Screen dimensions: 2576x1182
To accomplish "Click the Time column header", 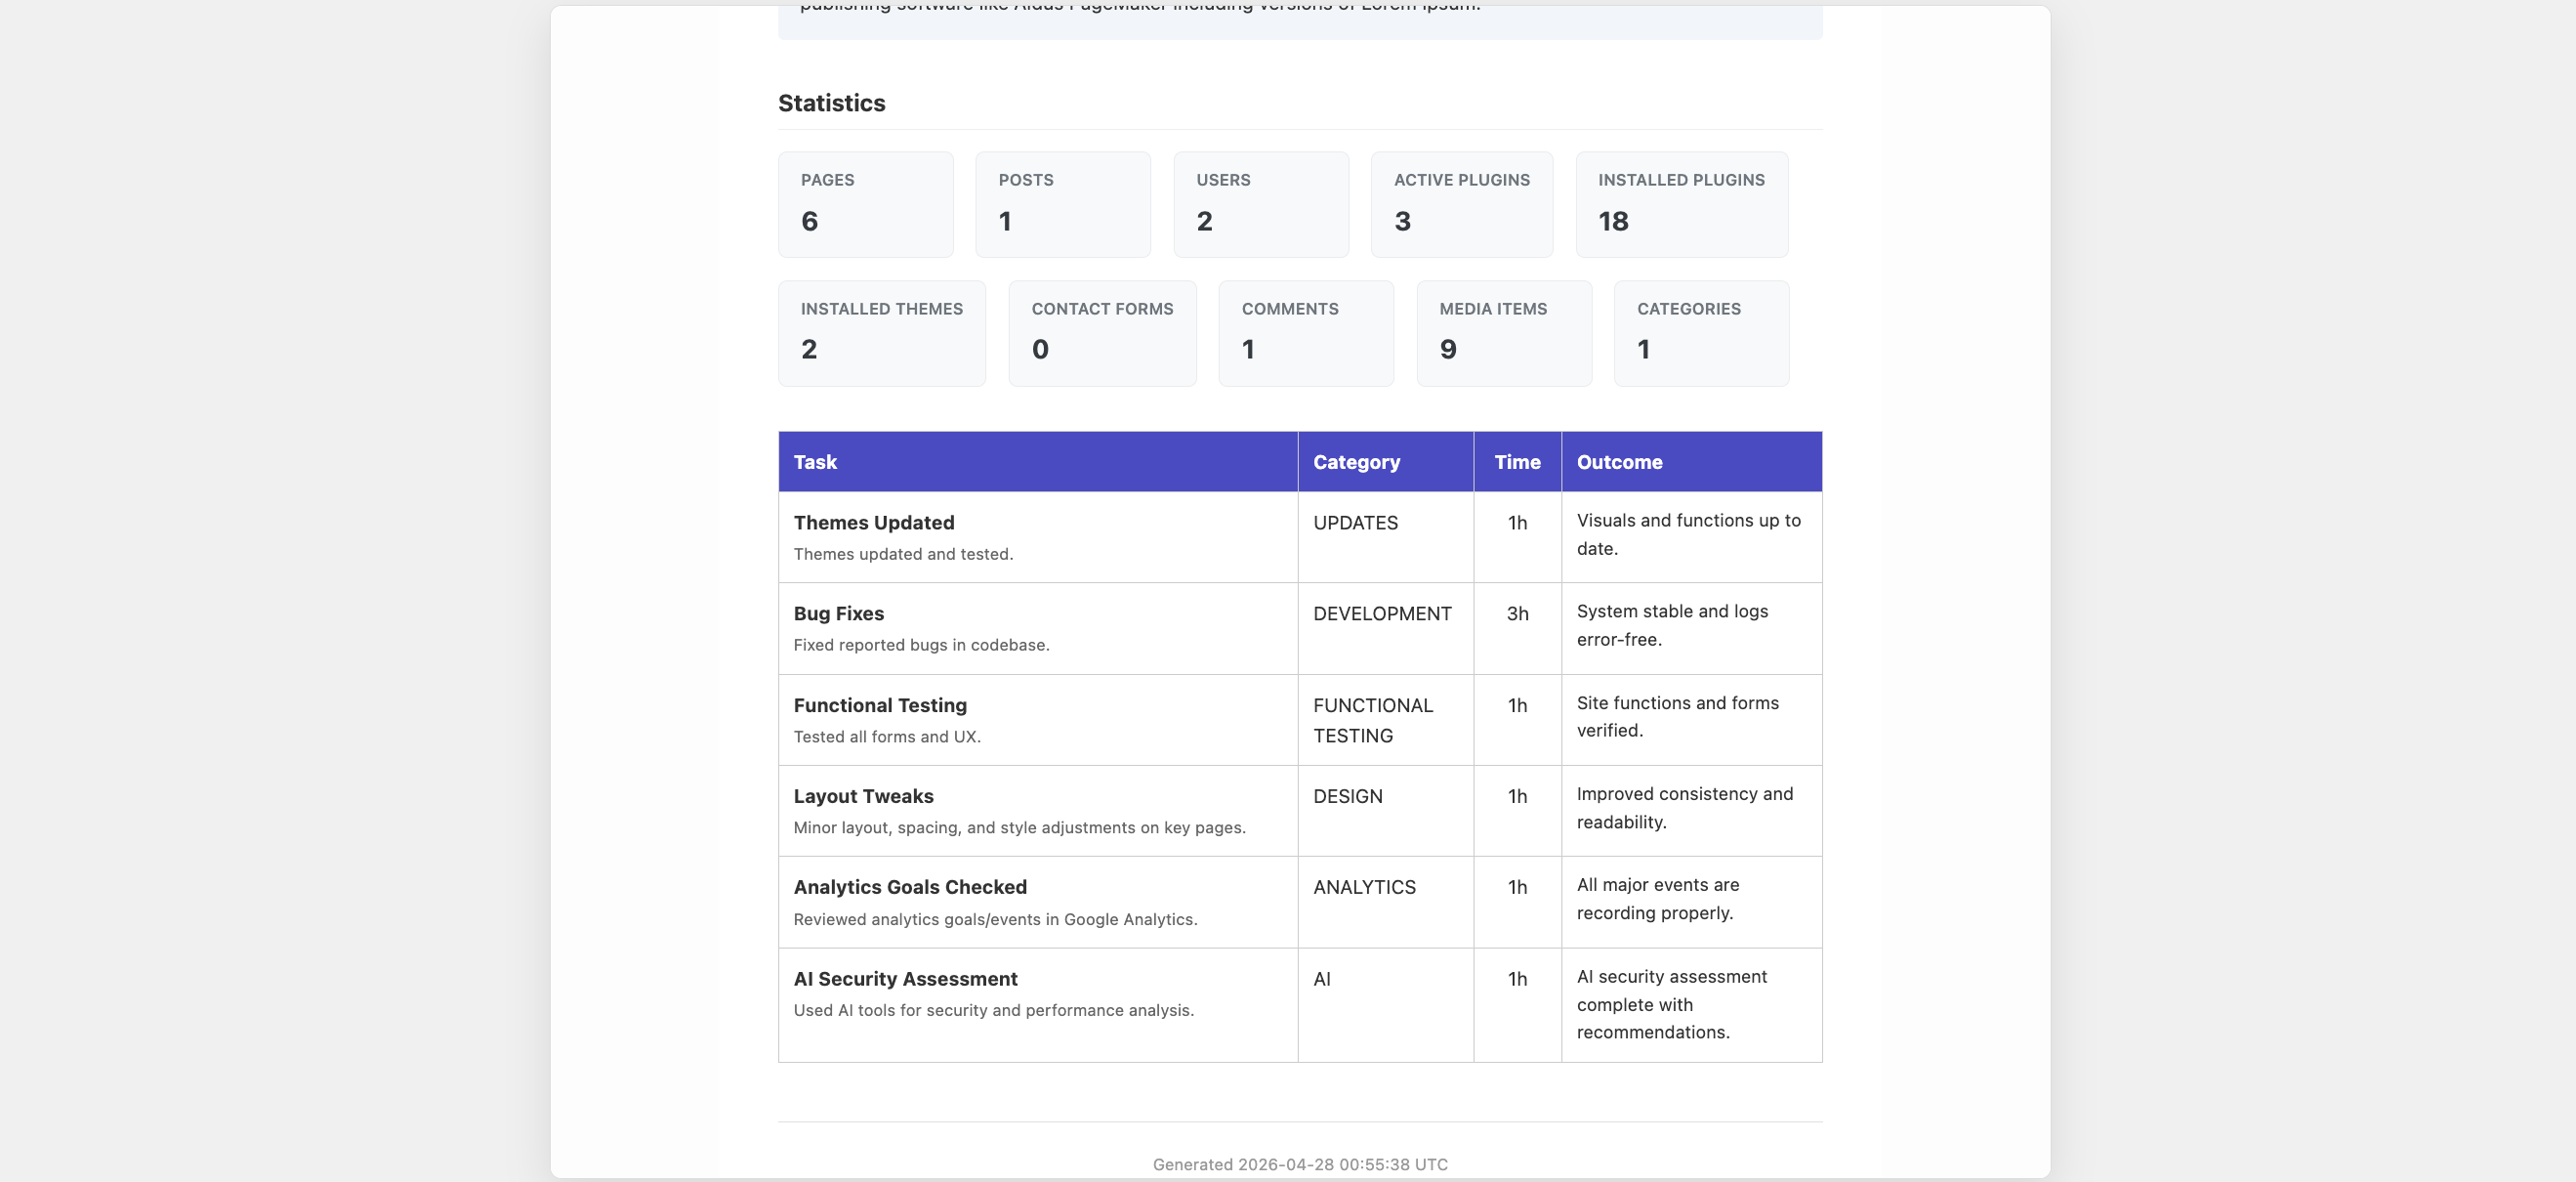I will coord(1516,462).
